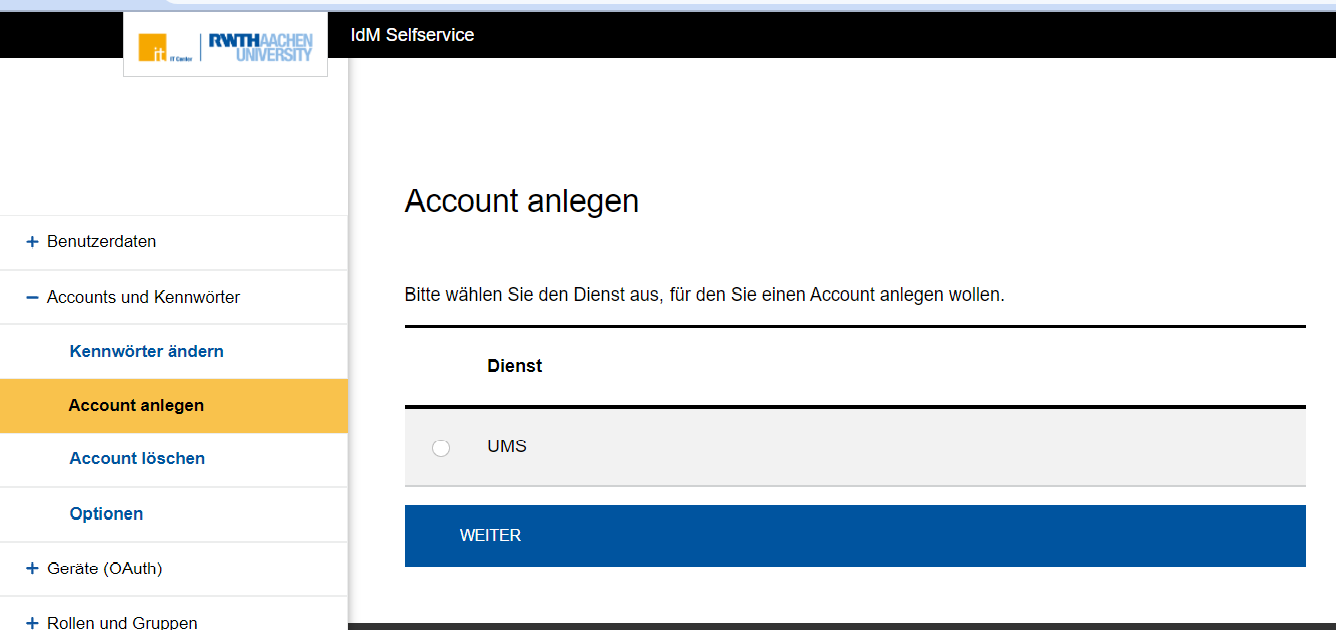Viewport: 1336px width, 630px height.
Task: Click the Account anlegen page heading
Action: point(521,201)
